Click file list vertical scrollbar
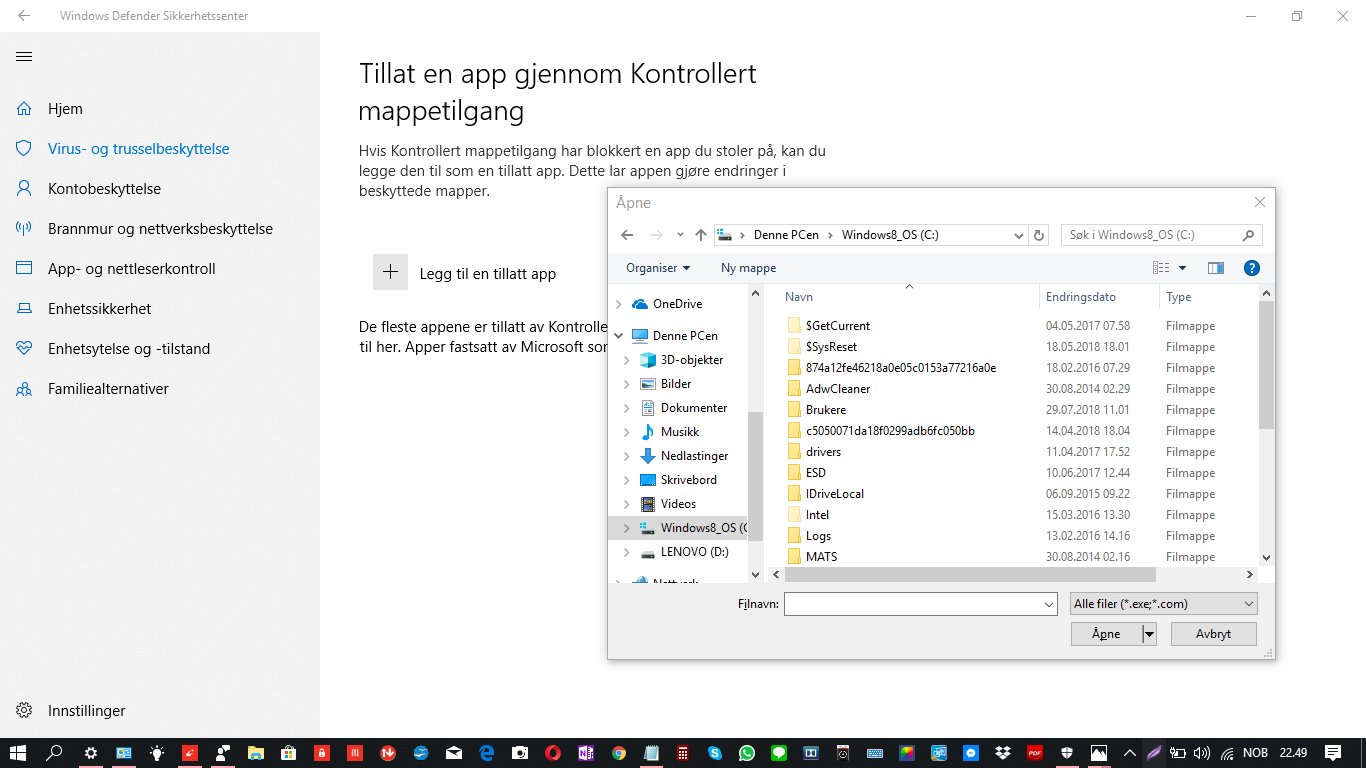Viewport: 1366px width, 768px height. pyautogui.click(x=1266, y=364)
